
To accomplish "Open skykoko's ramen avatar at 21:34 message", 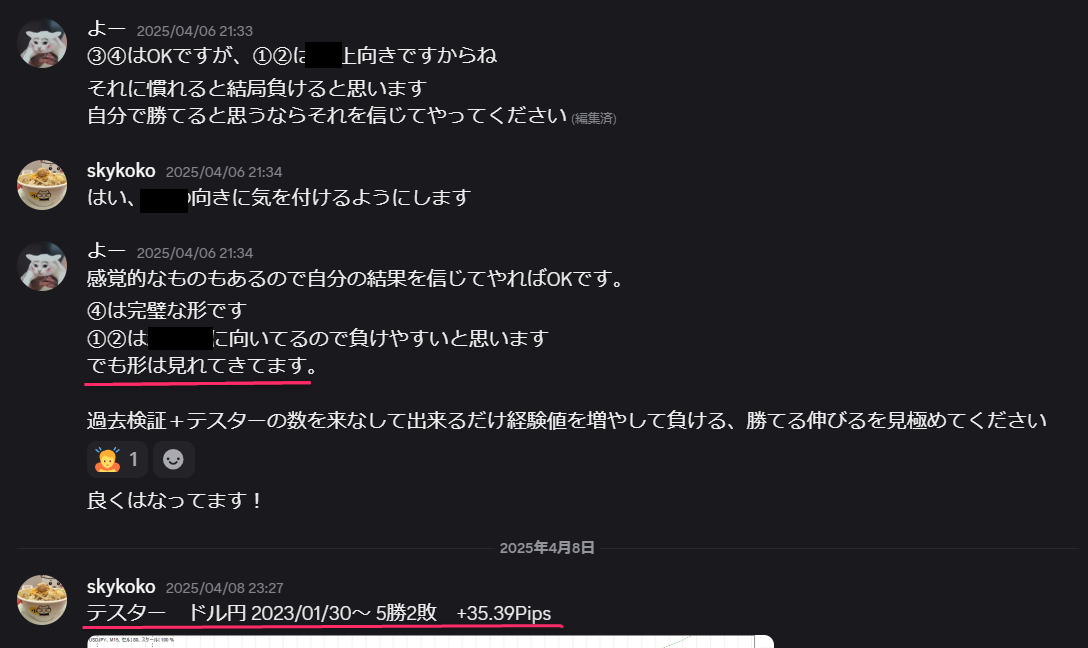I will pos(42,185).
